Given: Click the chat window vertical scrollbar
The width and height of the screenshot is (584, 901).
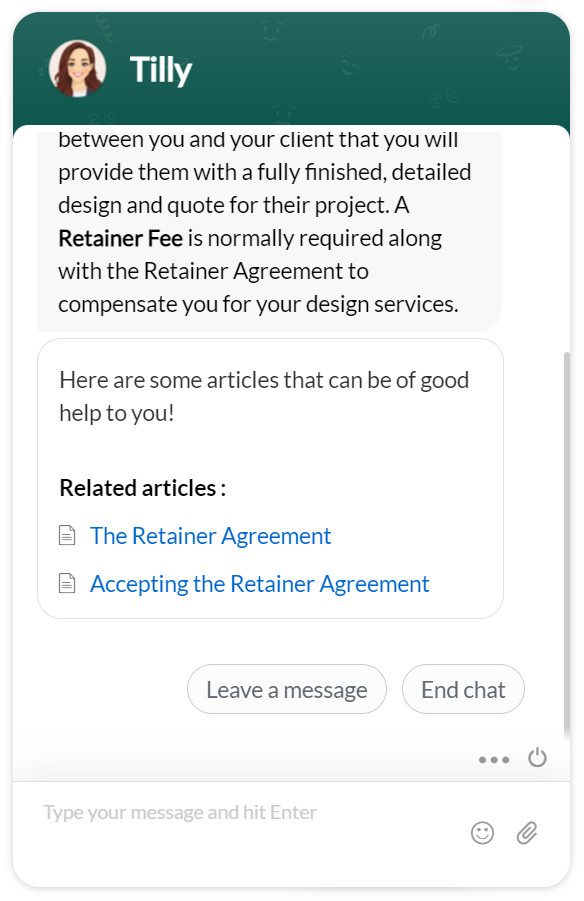Looking at the screenshot, I should pos(567,546).
